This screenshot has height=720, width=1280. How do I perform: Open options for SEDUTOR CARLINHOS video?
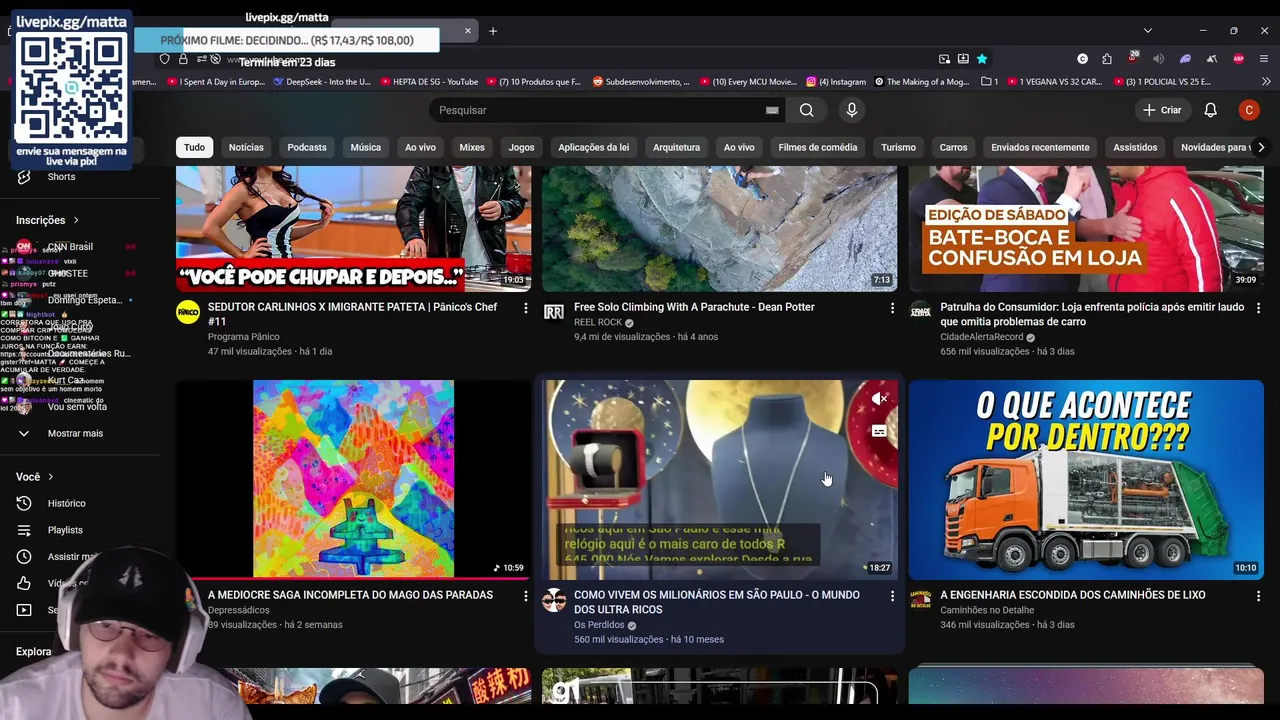(525, 308)
